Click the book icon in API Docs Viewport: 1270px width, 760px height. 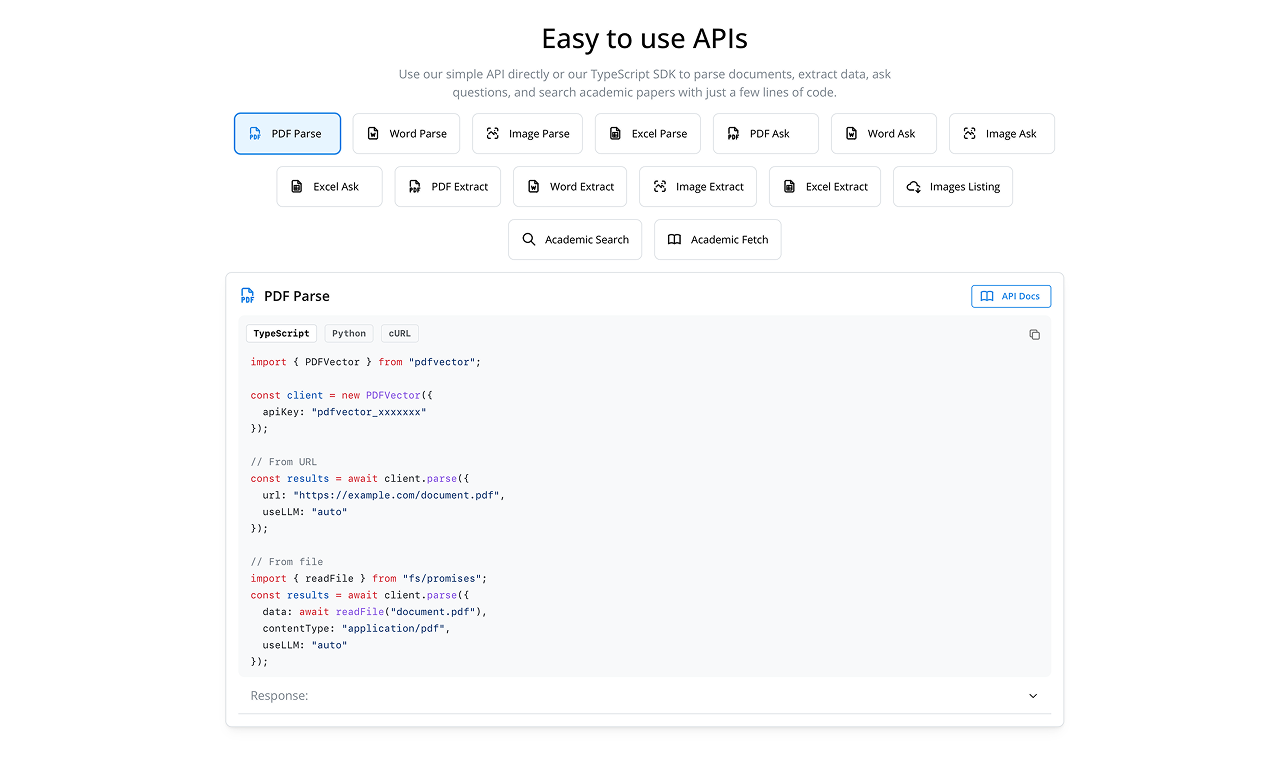tap(987, 296)
